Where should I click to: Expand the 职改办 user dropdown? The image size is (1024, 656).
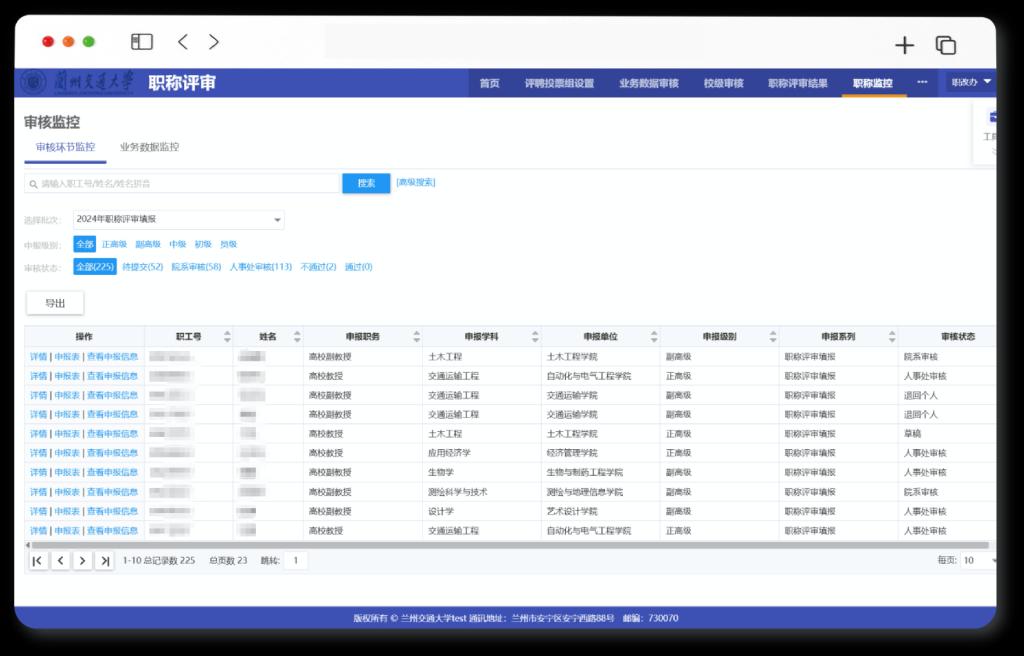coord(971,82)
